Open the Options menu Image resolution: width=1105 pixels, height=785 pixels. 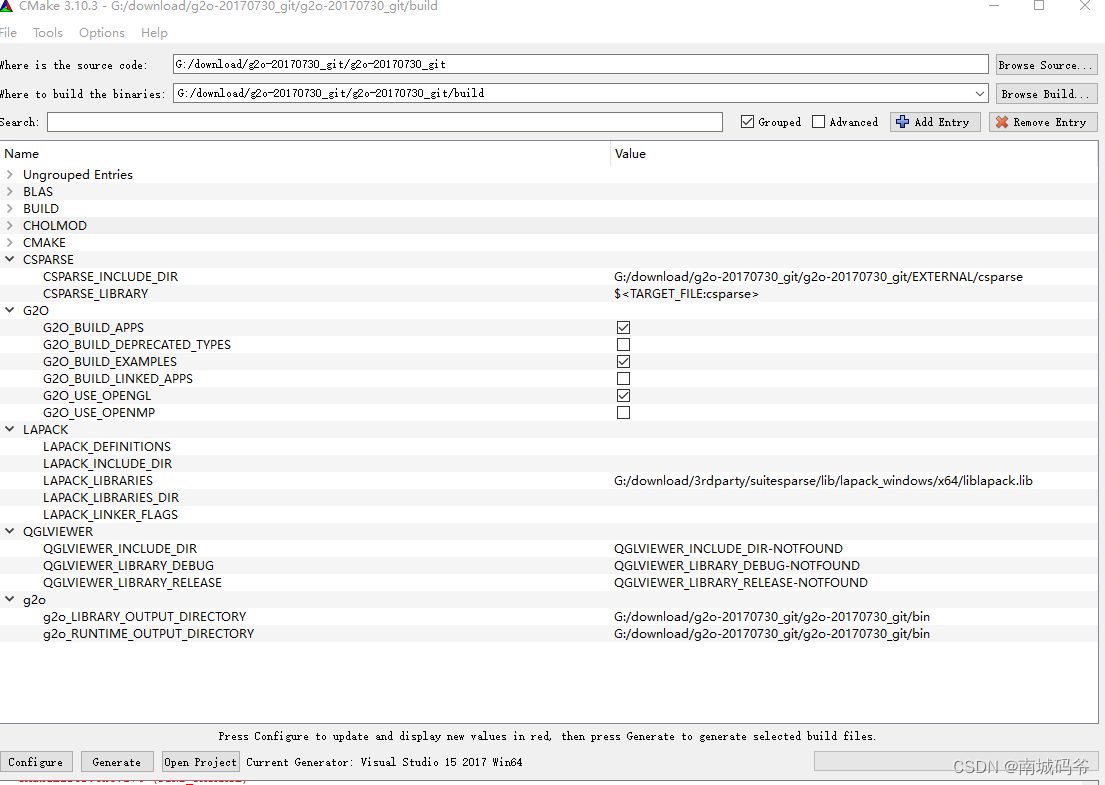[101, 32]
